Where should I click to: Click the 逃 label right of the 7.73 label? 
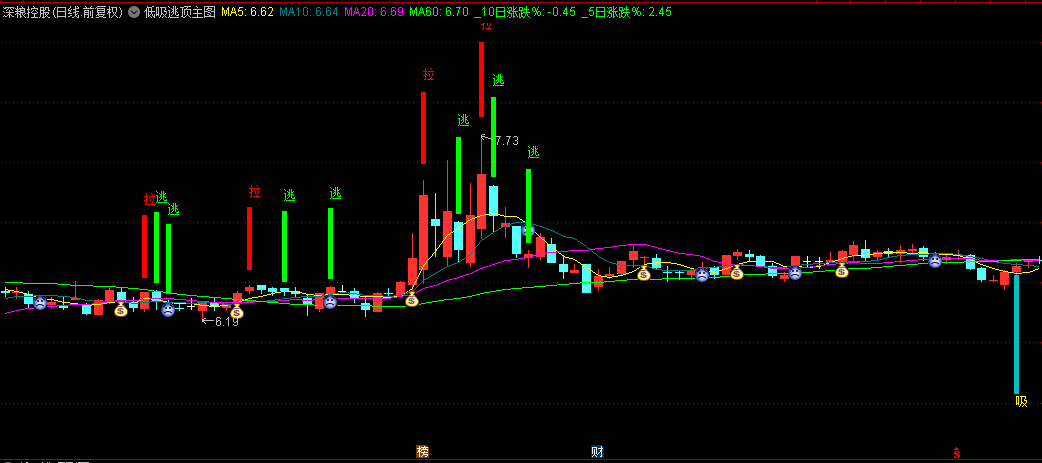[x=533, y=152]
